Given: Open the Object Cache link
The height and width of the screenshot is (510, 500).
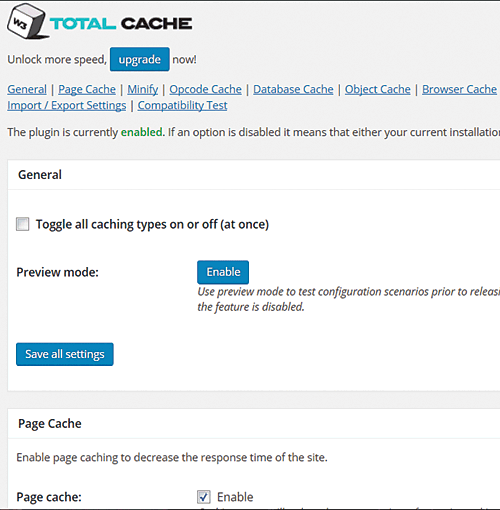Looking at the screenshot, I should (378, 89).
